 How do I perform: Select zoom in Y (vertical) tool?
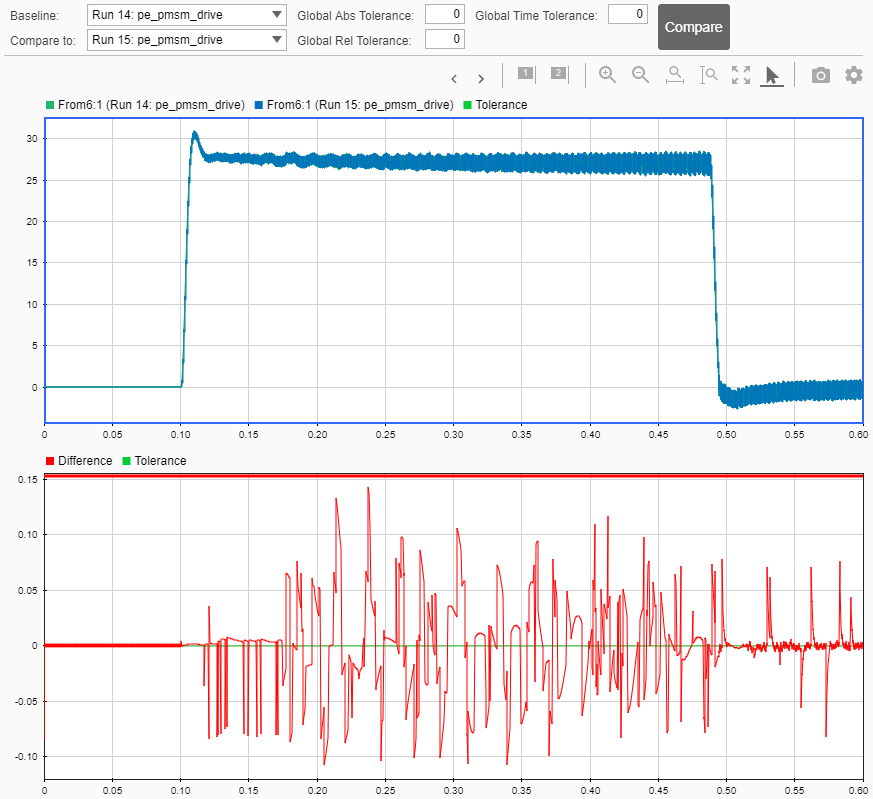coord(708,75)
